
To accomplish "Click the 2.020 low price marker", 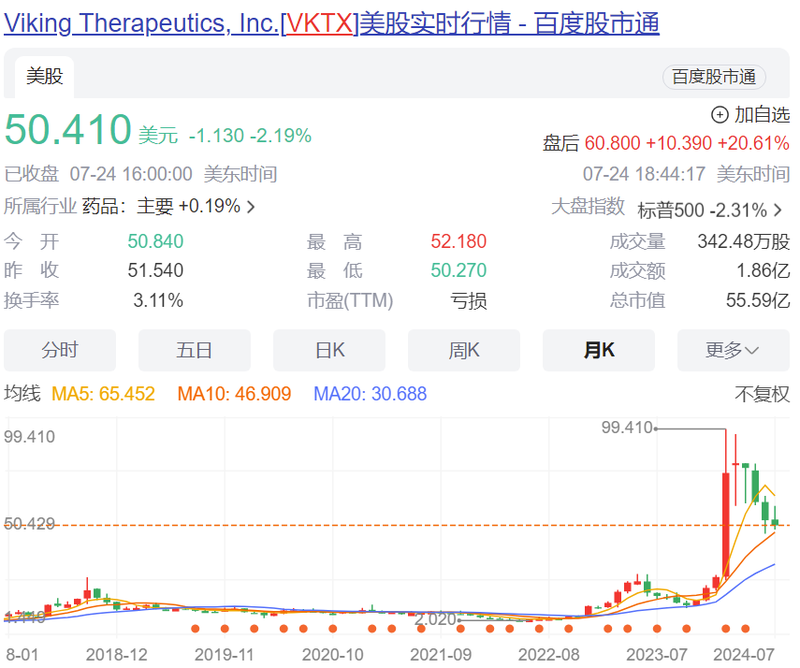I will tap(434, 620).
